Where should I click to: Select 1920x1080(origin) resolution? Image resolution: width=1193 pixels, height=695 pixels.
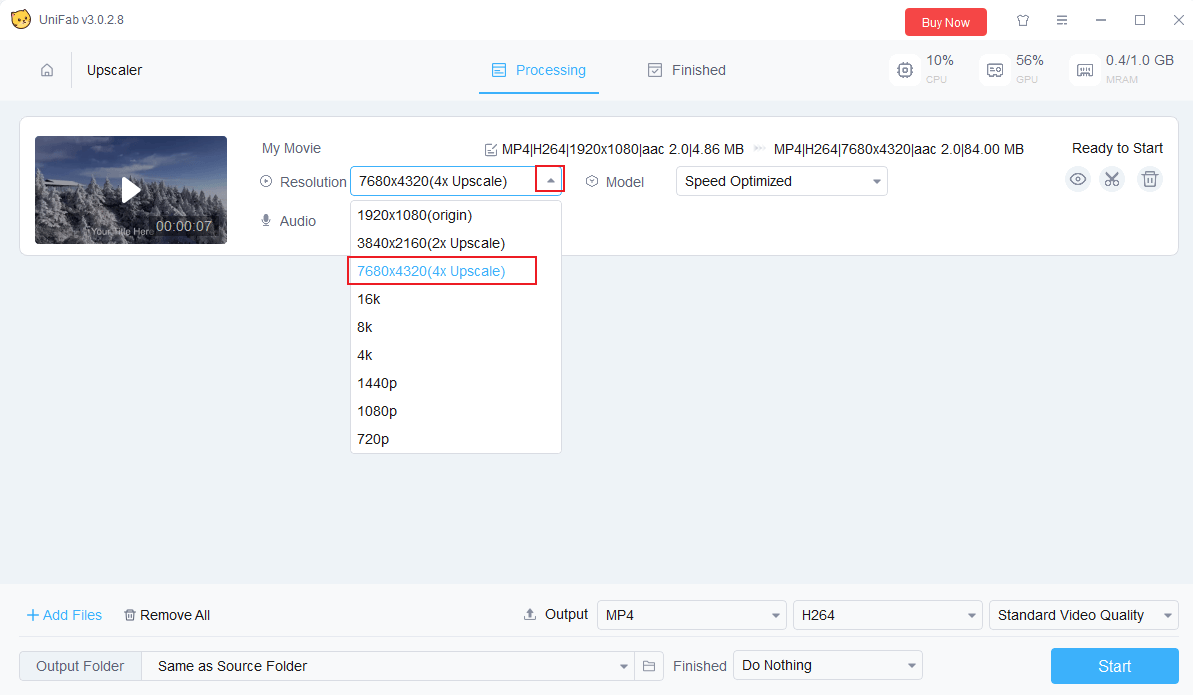pyautogui.click(x=456, y=215)
